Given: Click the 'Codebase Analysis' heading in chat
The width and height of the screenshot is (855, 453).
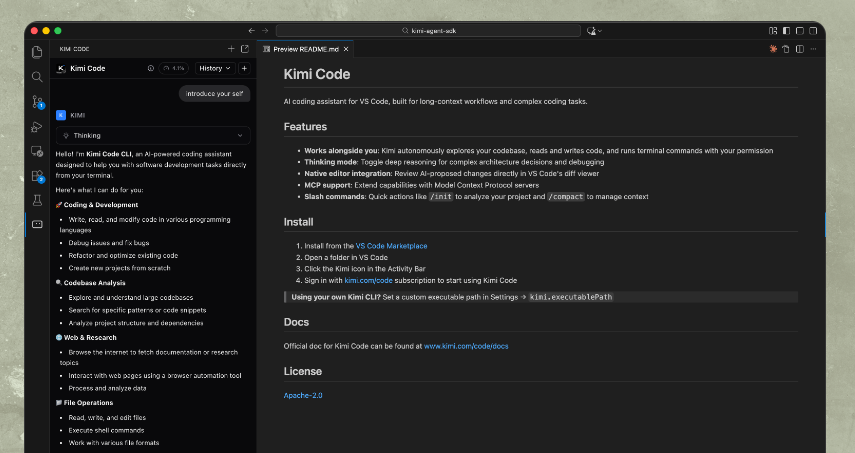Looking at the screenshot, I should coord(94,283).
